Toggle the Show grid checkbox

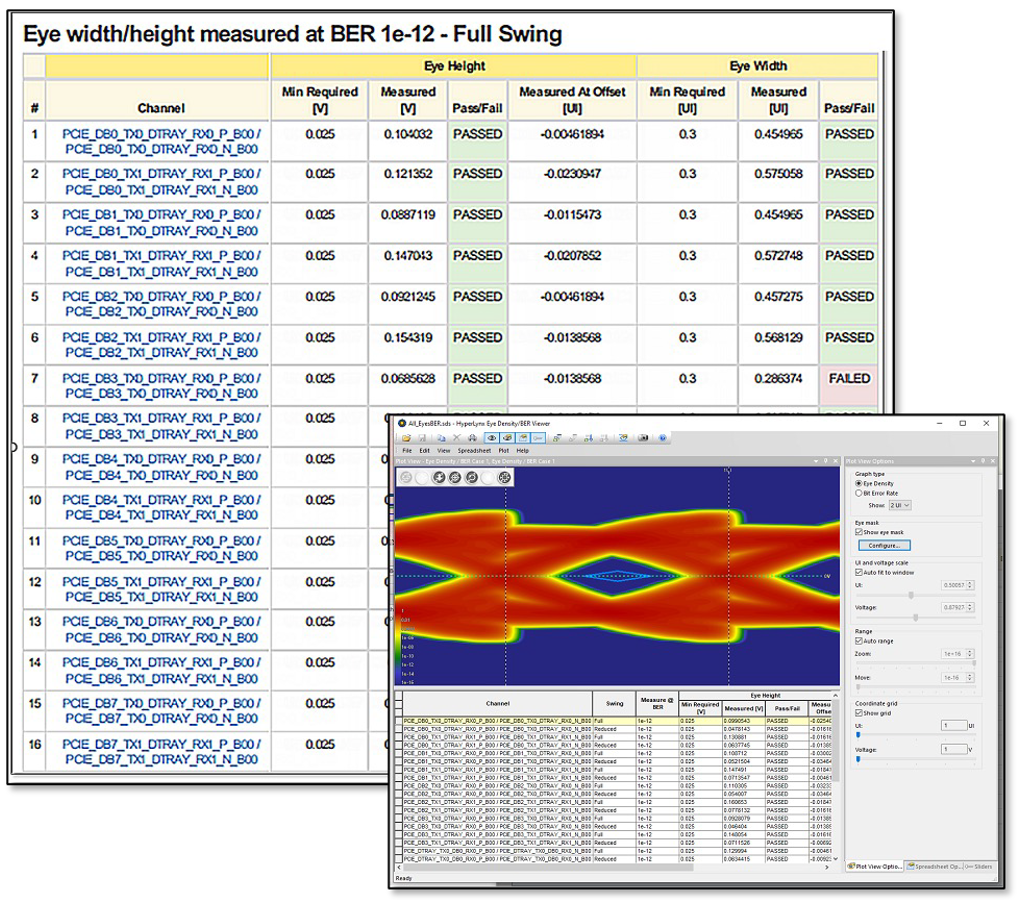click(858, 713)
